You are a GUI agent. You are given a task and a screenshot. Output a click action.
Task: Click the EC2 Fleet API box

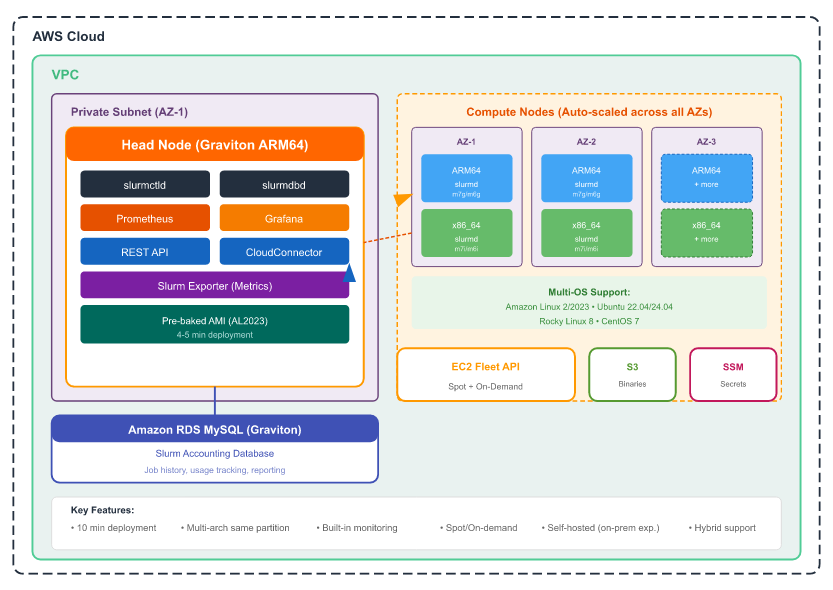pos(486,374)
